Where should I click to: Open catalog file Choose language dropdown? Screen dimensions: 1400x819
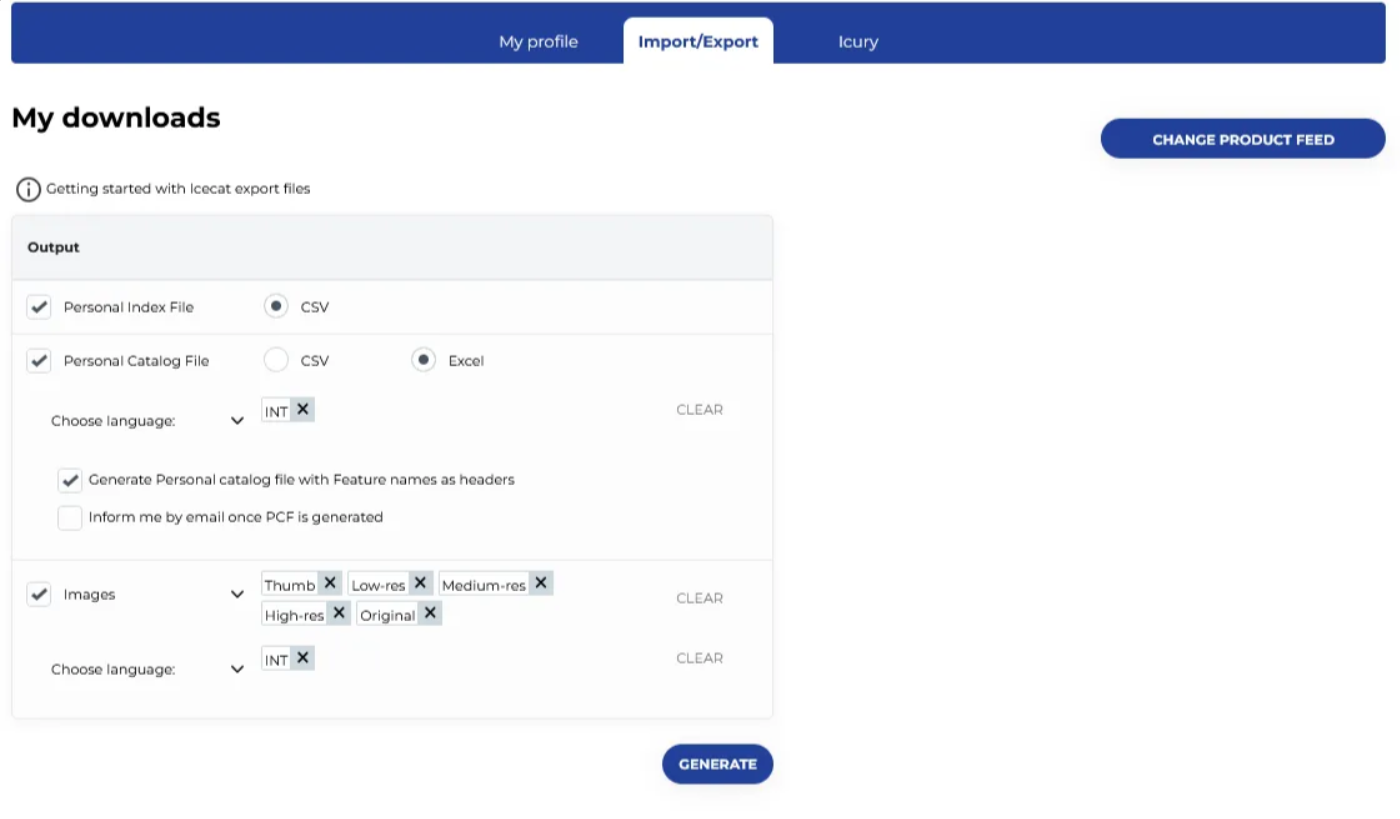pyautogui.click(x=237, y=421)
